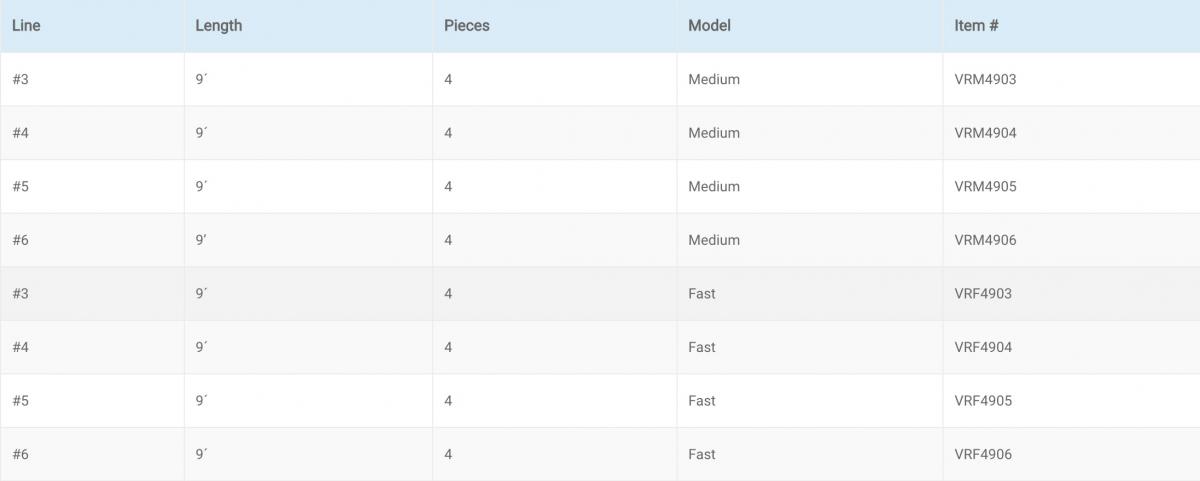Click Fast in the VRF4903 row

[x=702, y=294]
